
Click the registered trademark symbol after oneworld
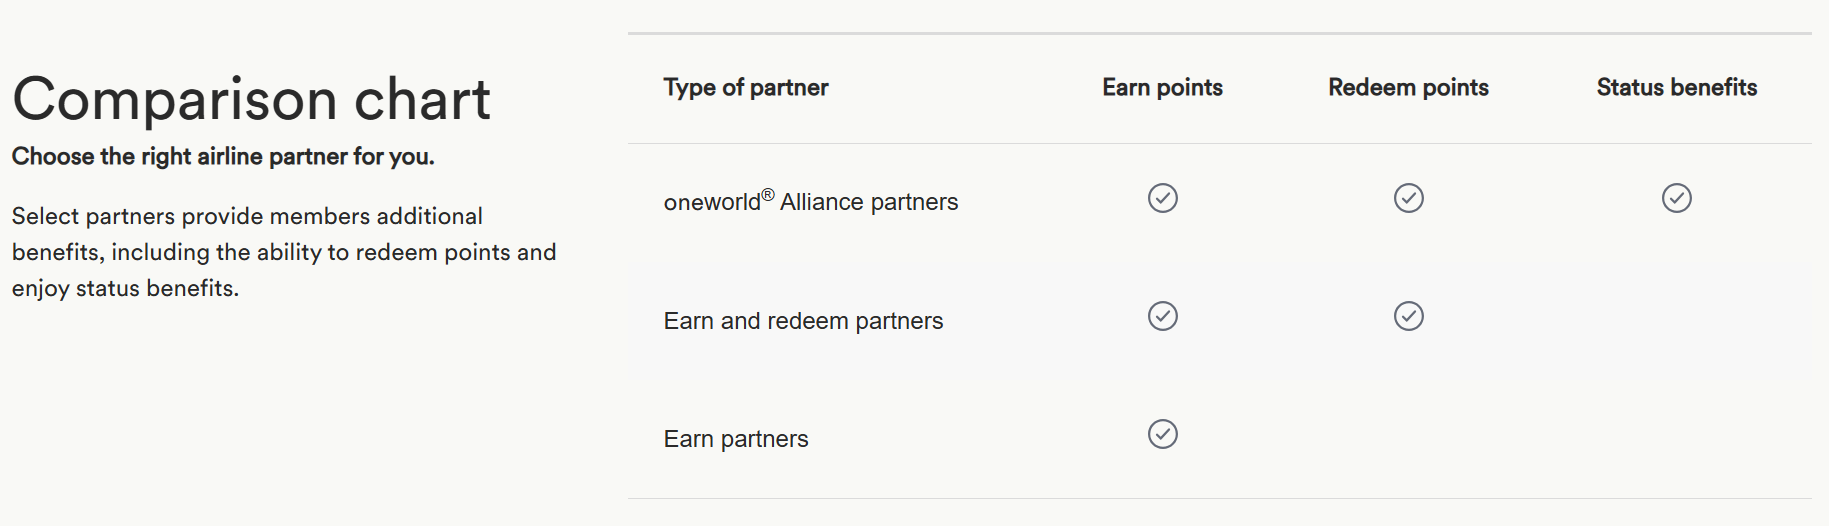click(768, 195)
